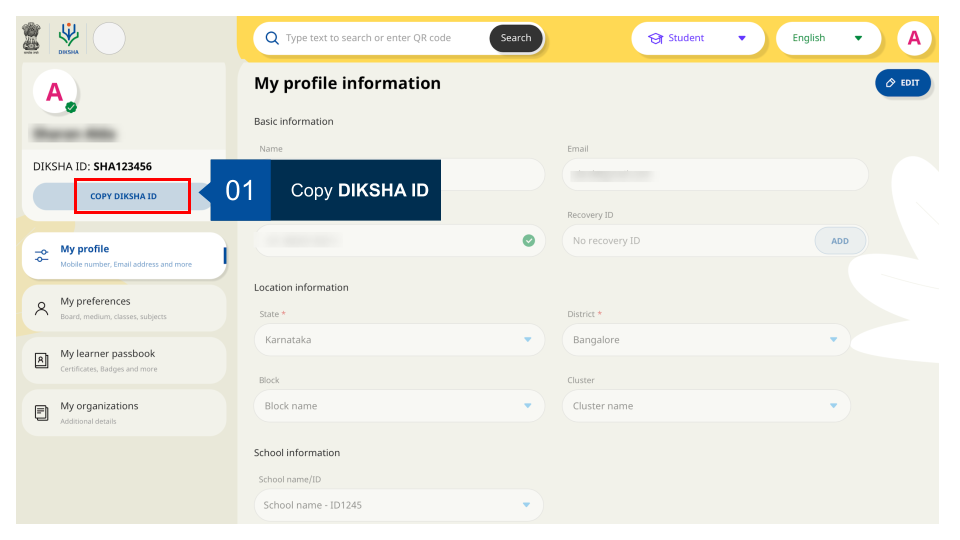
Task: Open the user avatar menu at top right
Action: [x=913, y=38]
